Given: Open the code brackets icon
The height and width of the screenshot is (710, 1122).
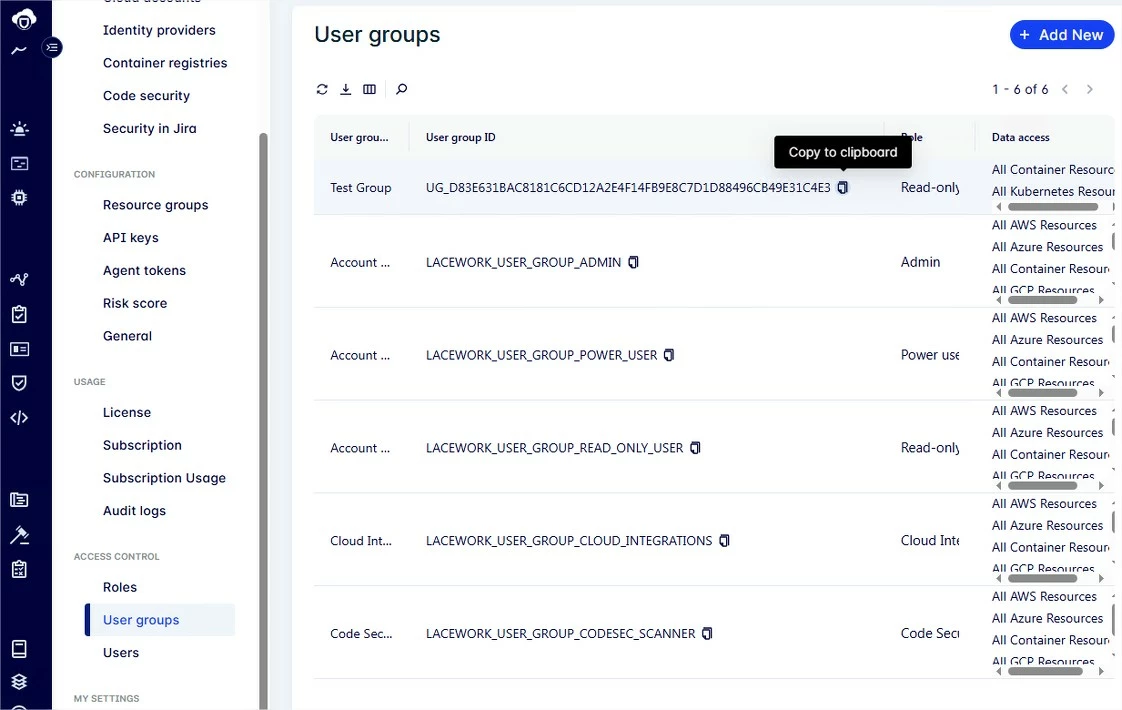Looking at the screenshot, I should click(19, 417).
